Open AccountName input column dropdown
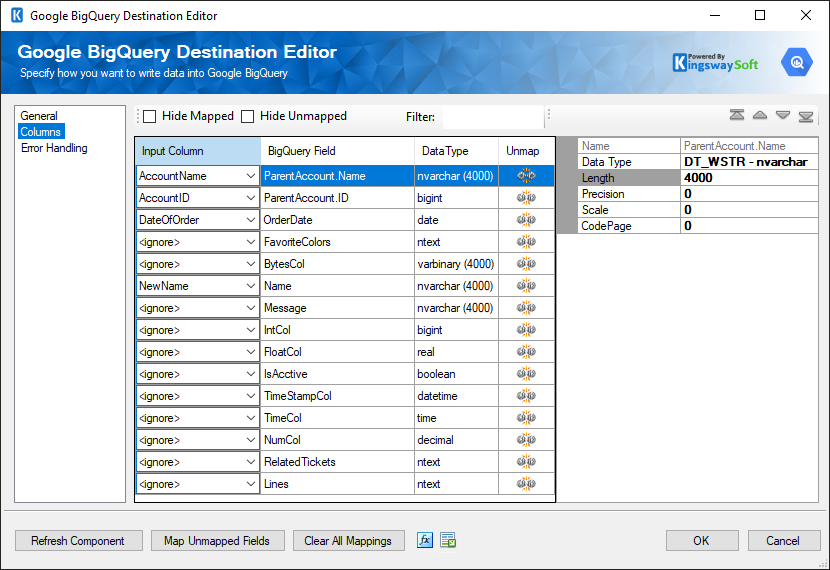Screen dimensions: 830x570 tap(251, 176)
